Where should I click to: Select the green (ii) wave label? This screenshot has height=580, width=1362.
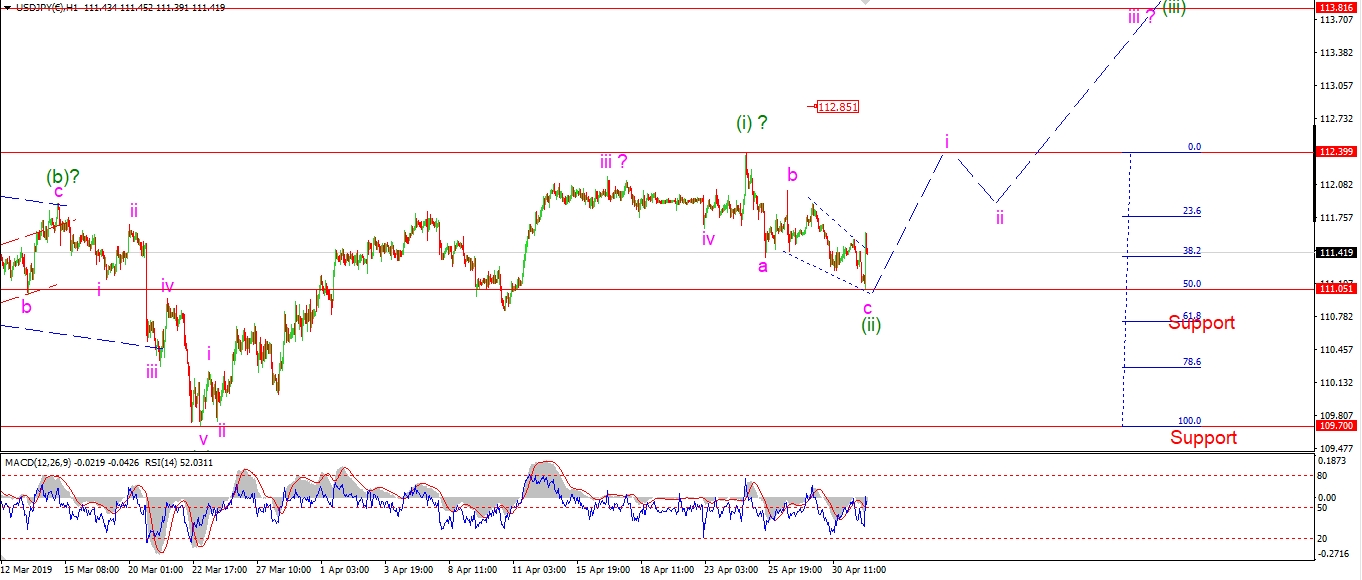pyautogui.click(x=871, y=324)
